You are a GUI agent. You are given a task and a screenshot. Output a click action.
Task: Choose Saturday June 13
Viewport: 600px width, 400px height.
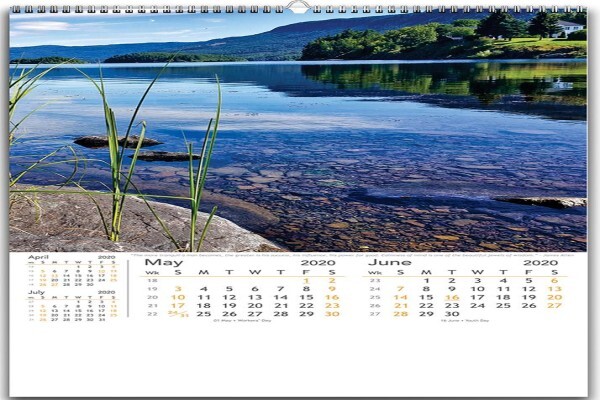point(554,289)
